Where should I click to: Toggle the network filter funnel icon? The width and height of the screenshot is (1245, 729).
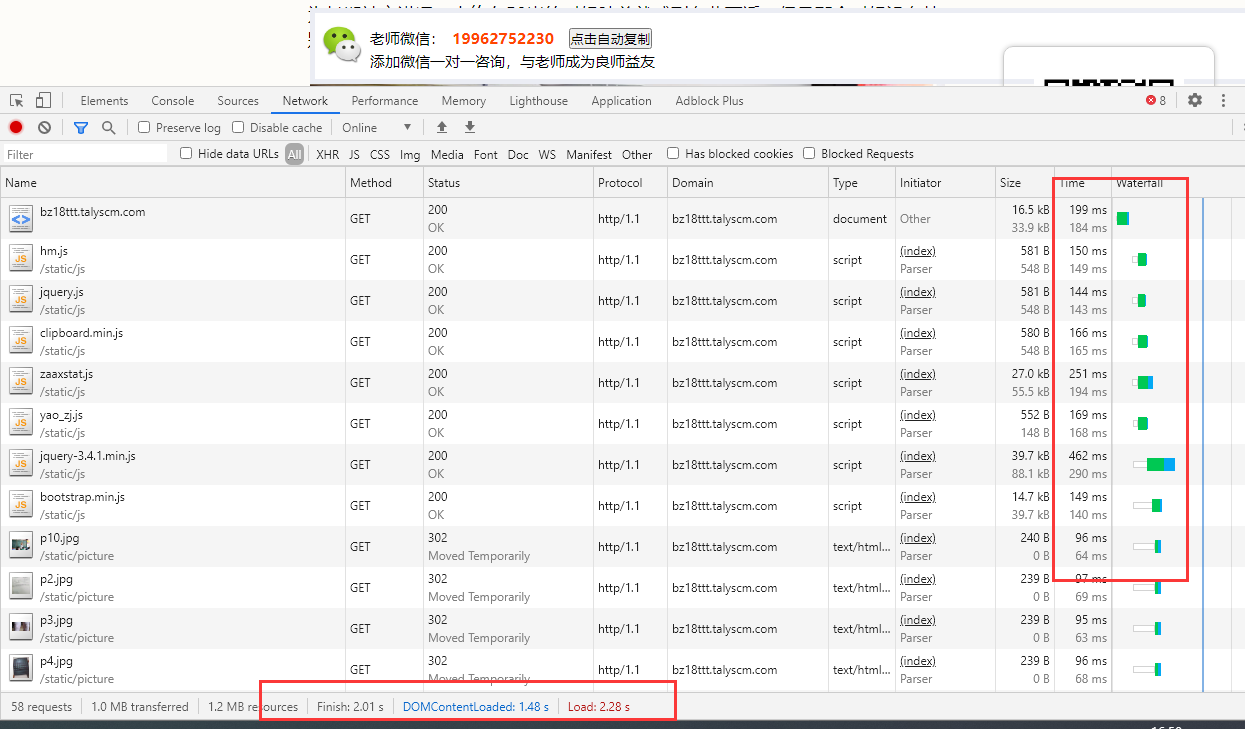coord(81,128)
